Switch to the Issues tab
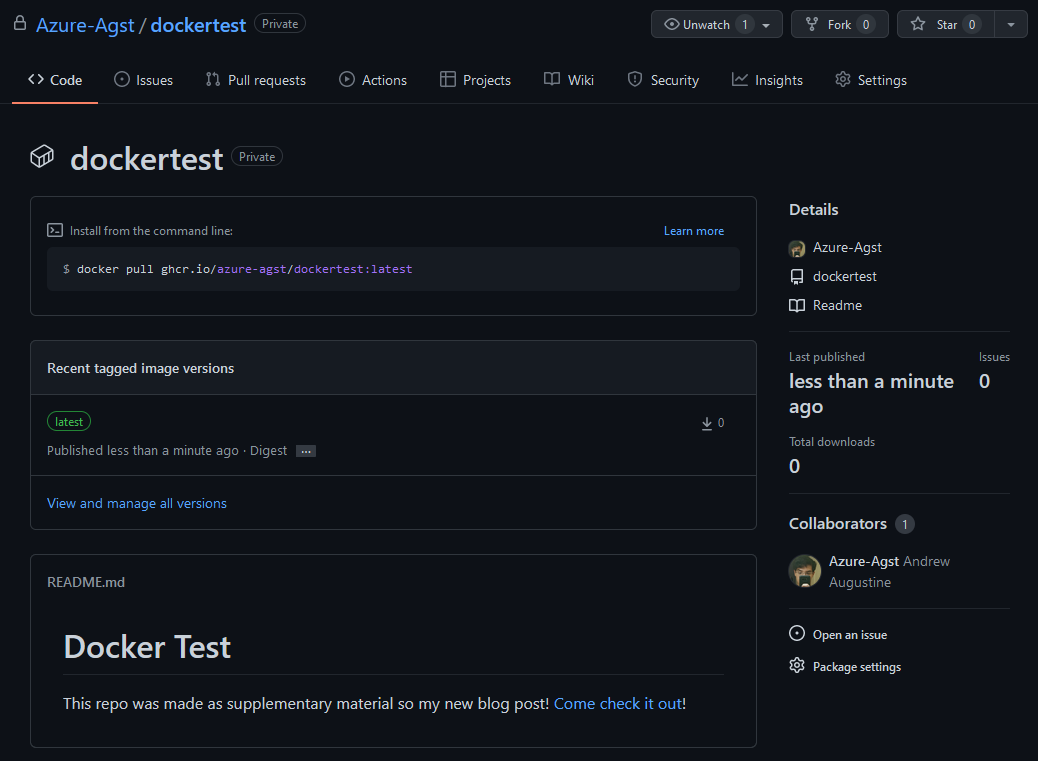1038x761 pixels. 144,80
